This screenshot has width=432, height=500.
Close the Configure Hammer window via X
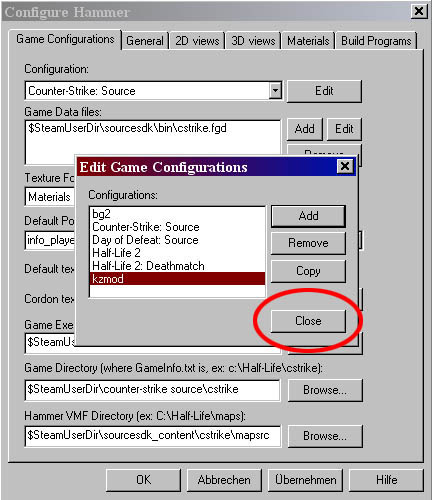coord(419,11)
